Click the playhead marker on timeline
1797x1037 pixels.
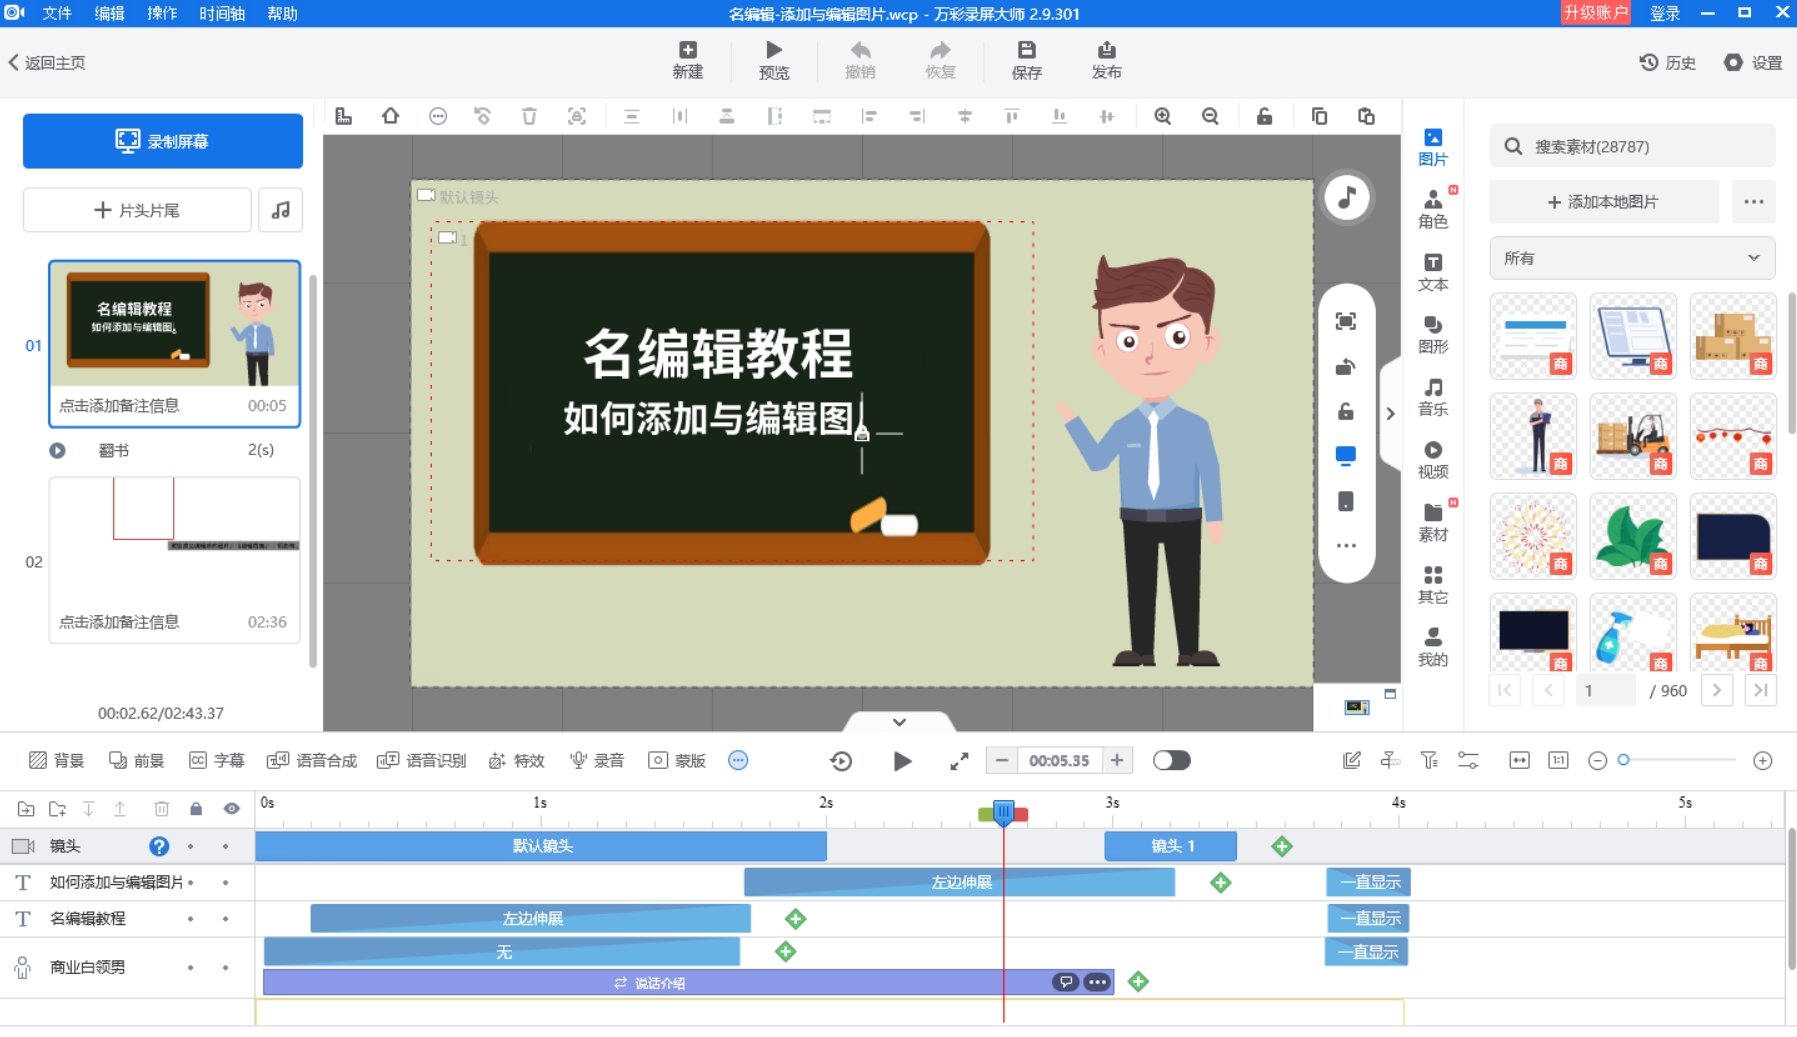1003,813
